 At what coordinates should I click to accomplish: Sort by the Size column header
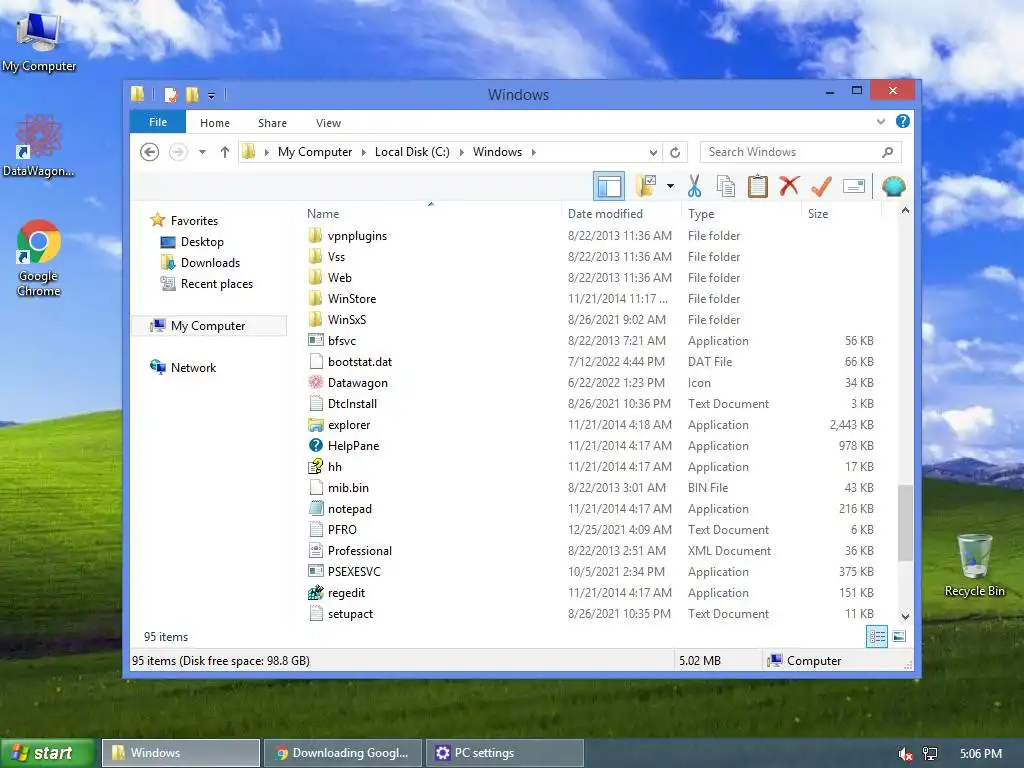pyautogui.click(x=818, y=214)
